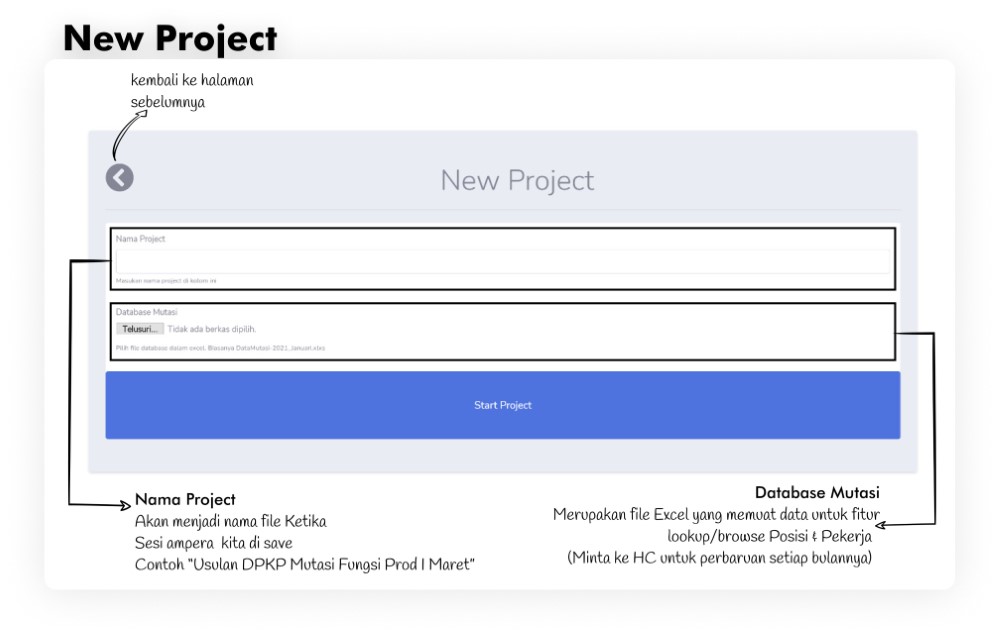Click the 'kembali ke halaman sebelumnya' note
Viewport: 1000px width, 638px height.
pyautogui.click(x=192, y=90)
